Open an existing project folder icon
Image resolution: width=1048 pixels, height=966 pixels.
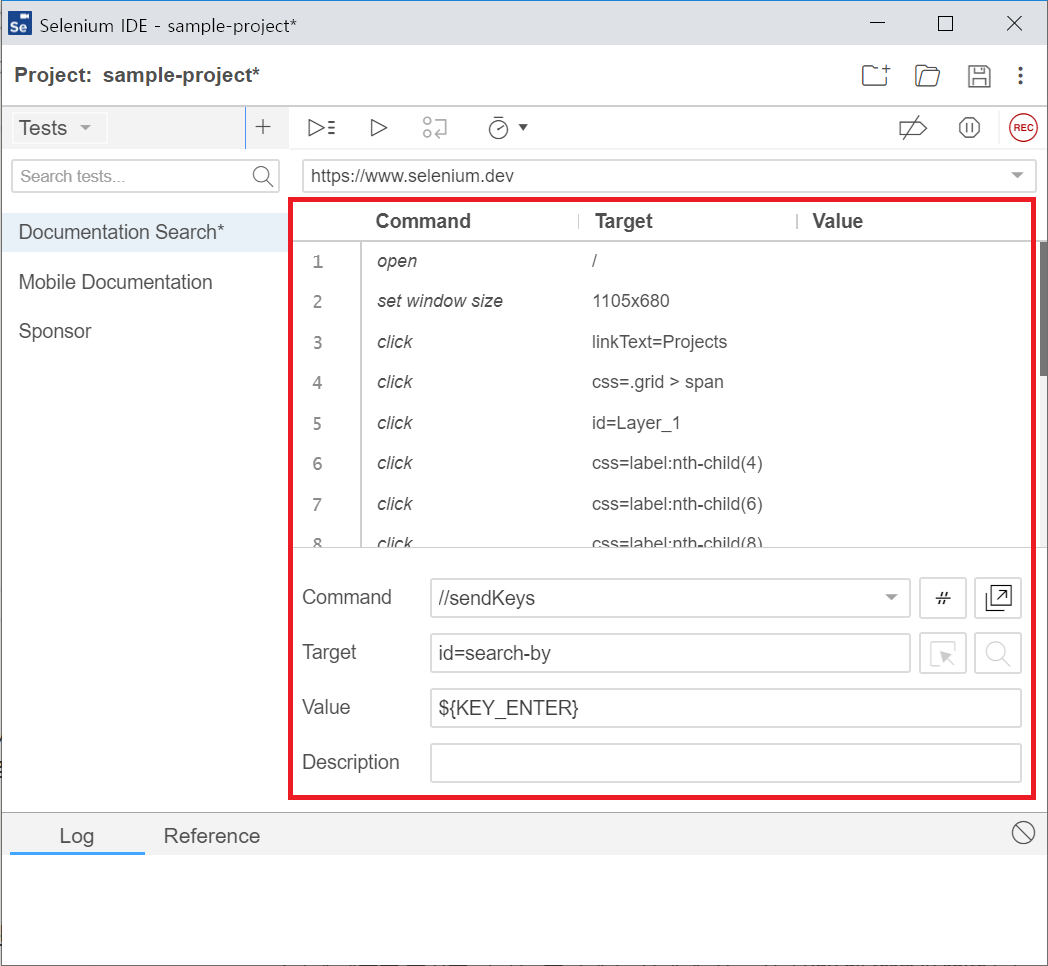(x=927, y=76)
